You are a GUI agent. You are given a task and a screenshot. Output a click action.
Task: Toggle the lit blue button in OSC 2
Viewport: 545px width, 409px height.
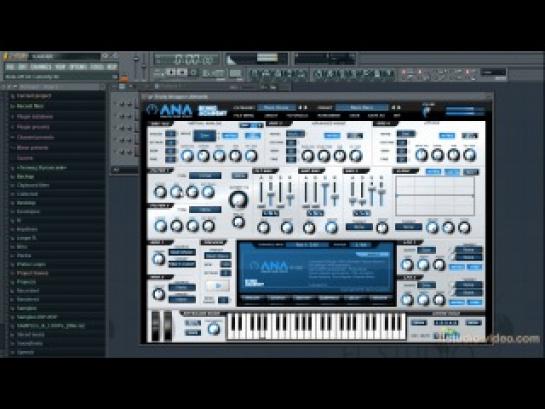pos(332,136)
